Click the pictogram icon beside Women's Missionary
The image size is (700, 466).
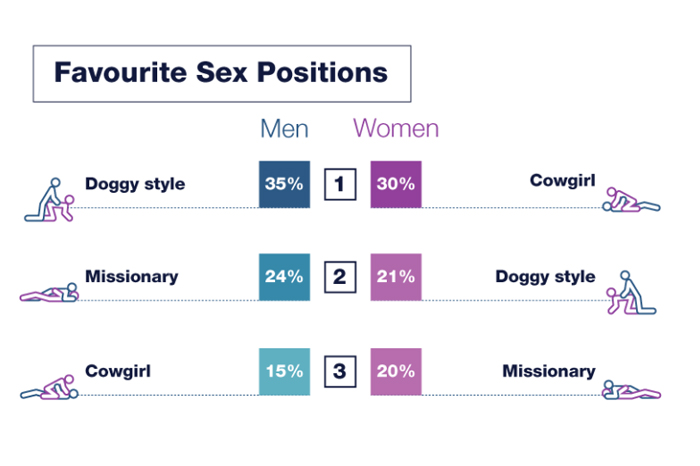tap(631, 387)
